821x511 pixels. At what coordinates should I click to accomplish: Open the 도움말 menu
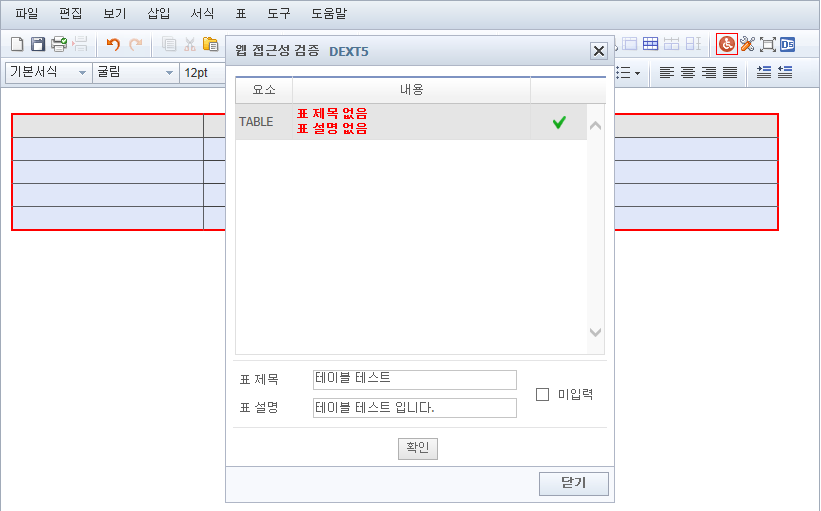(329, 13)
